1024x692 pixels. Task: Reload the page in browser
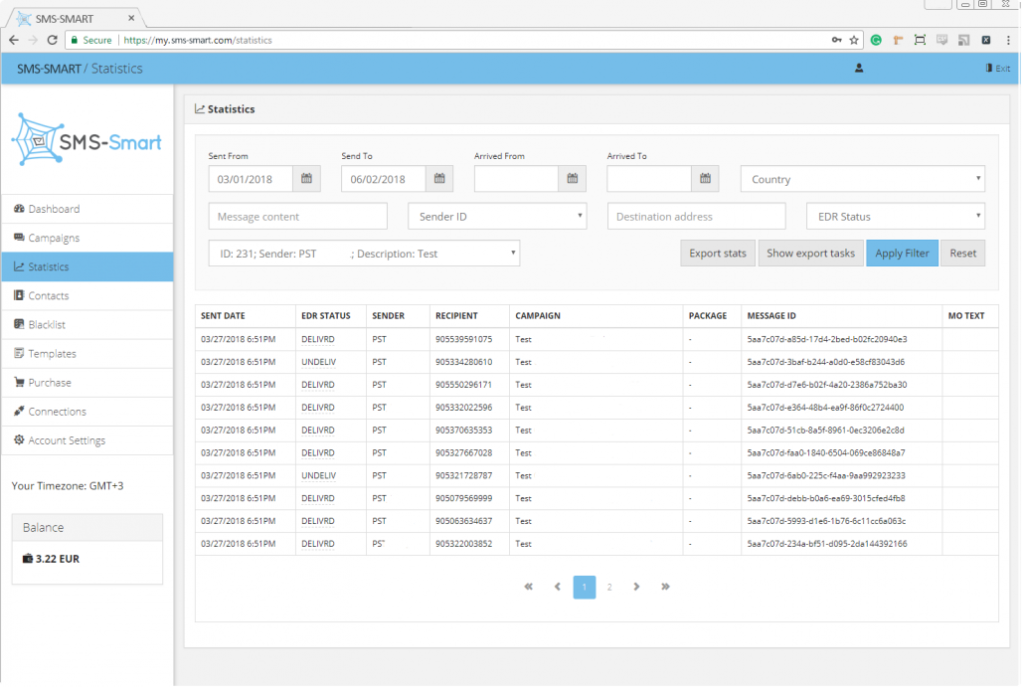pos(52,40)
